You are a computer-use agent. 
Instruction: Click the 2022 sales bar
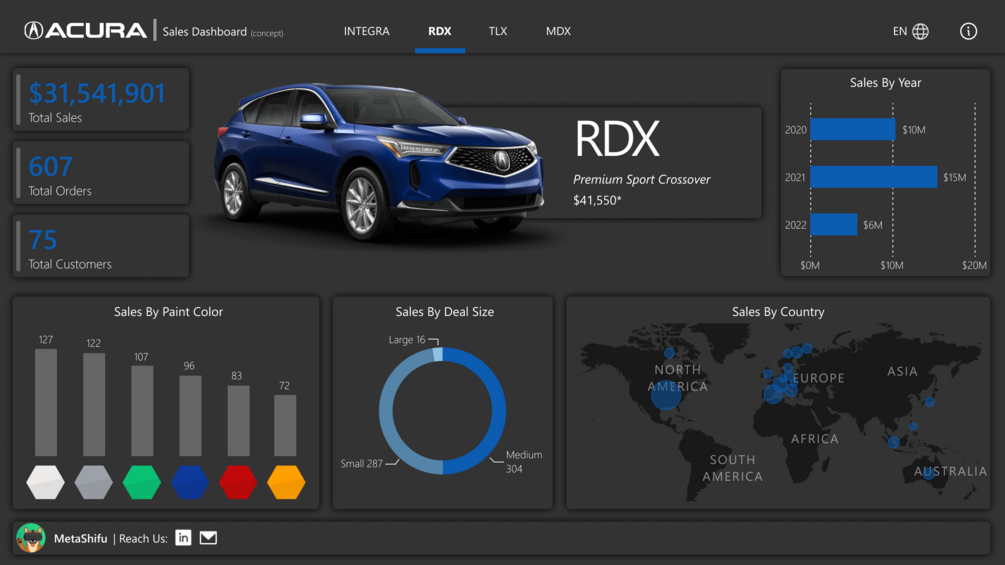[x=834, y=225]
